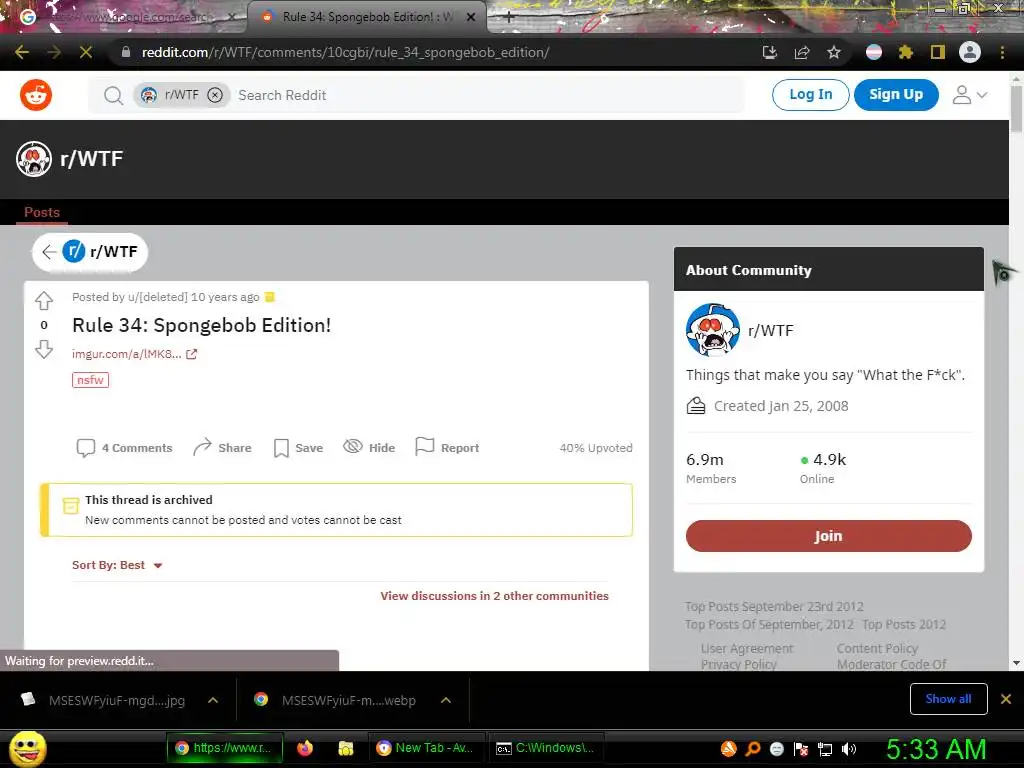Close the Rule 34 Spongebob Edition tab
The image size is (1024, 768).
click(470, 17)
